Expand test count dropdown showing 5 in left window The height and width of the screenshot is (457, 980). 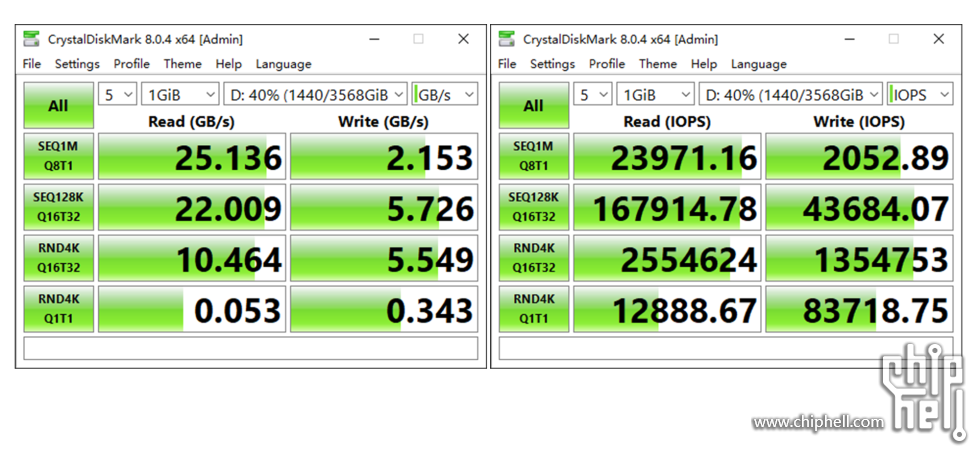pyautogui.click(x=118, y=94)
